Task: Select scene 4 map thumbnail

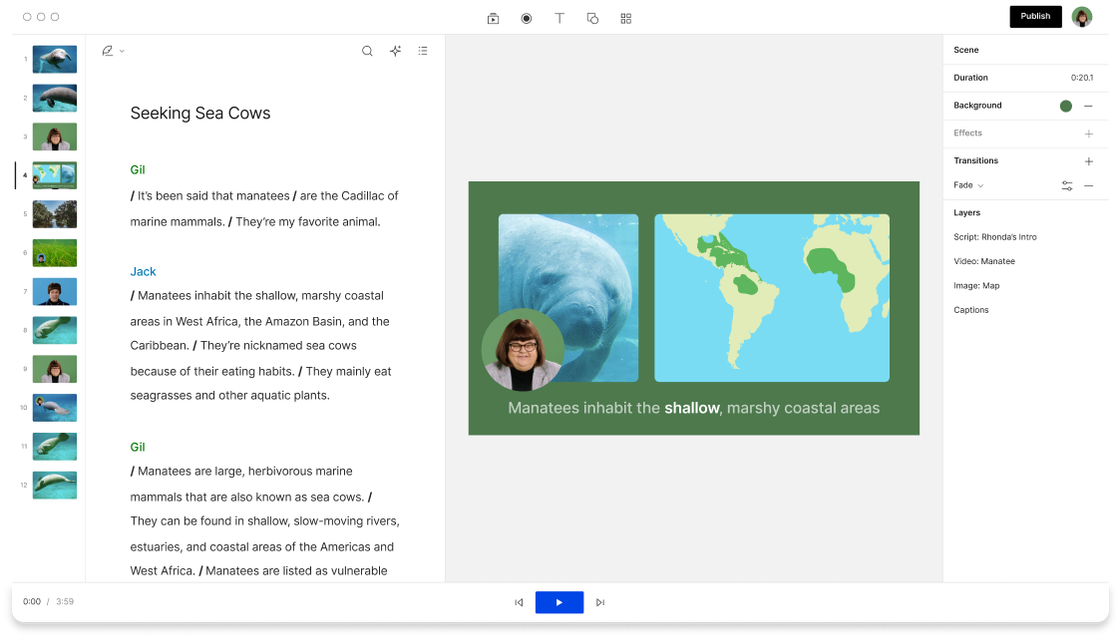Action: click(55, 175)
